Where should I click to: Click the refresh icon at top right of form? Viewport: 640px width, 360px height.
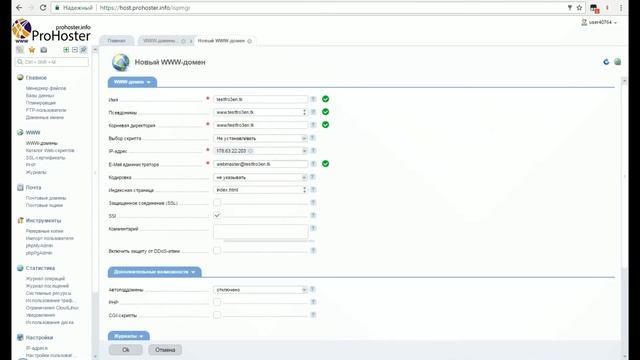(x=606, y=62)
